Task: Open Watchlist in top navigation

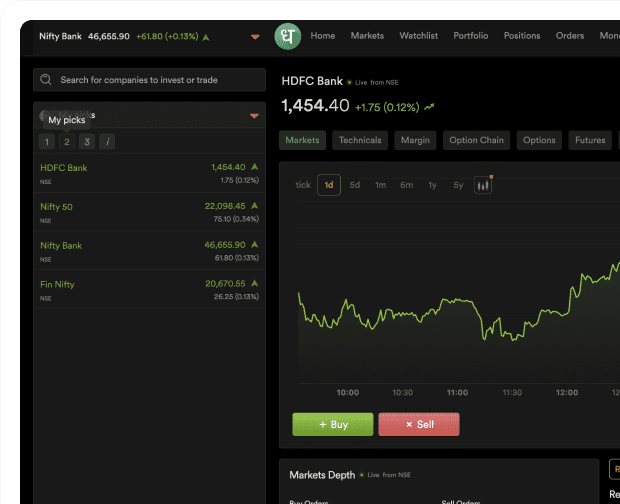Action: click(418, 36)
